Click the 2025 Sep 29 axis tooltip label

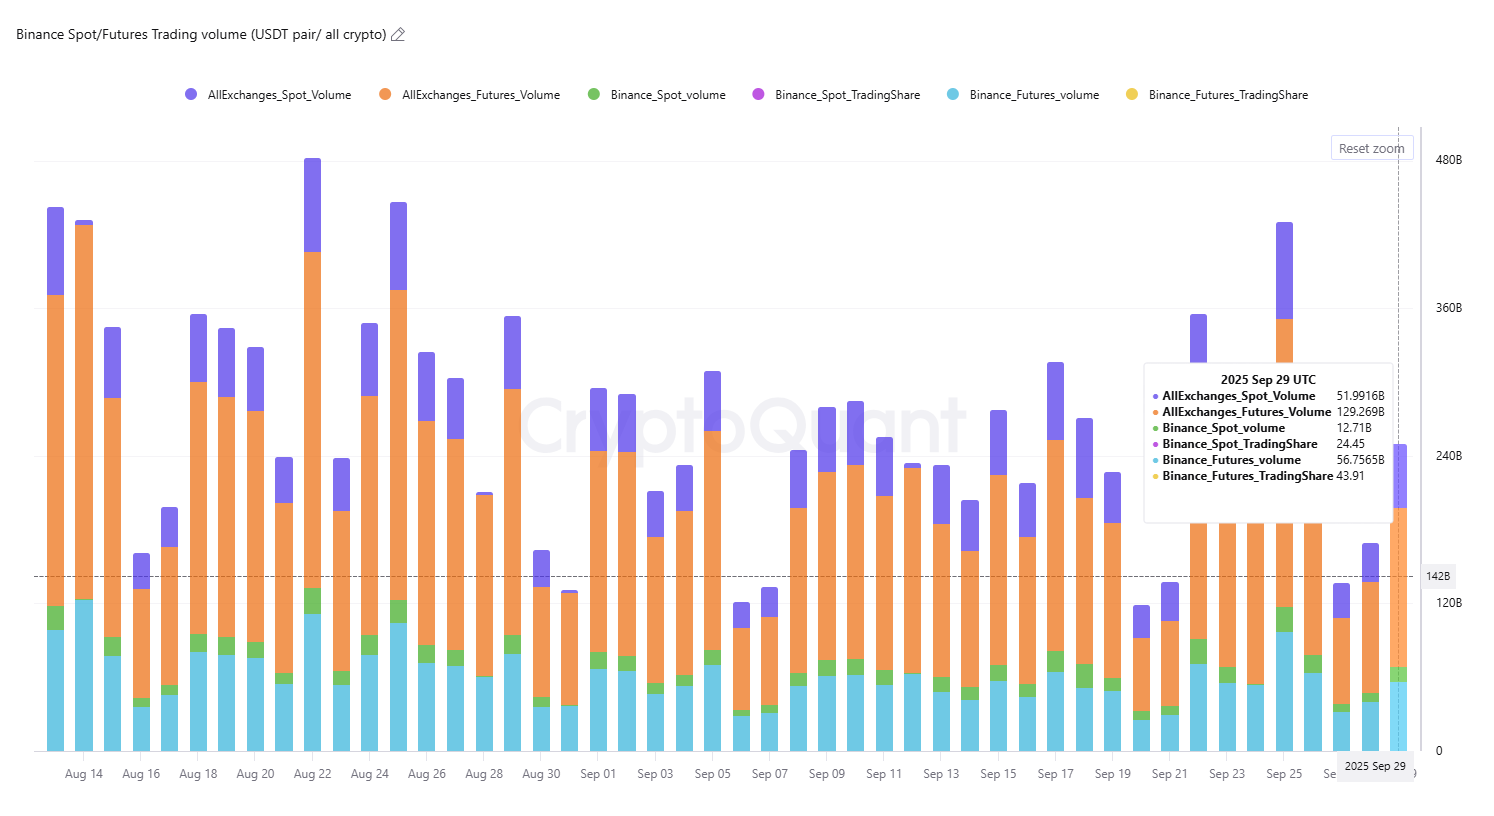coord(1375,766)
